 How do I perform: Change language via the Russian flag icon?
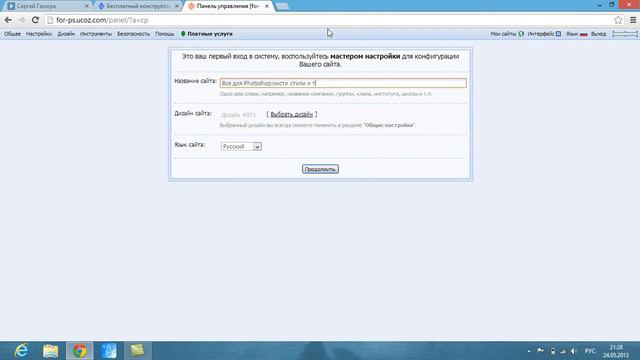coord(584,34)
